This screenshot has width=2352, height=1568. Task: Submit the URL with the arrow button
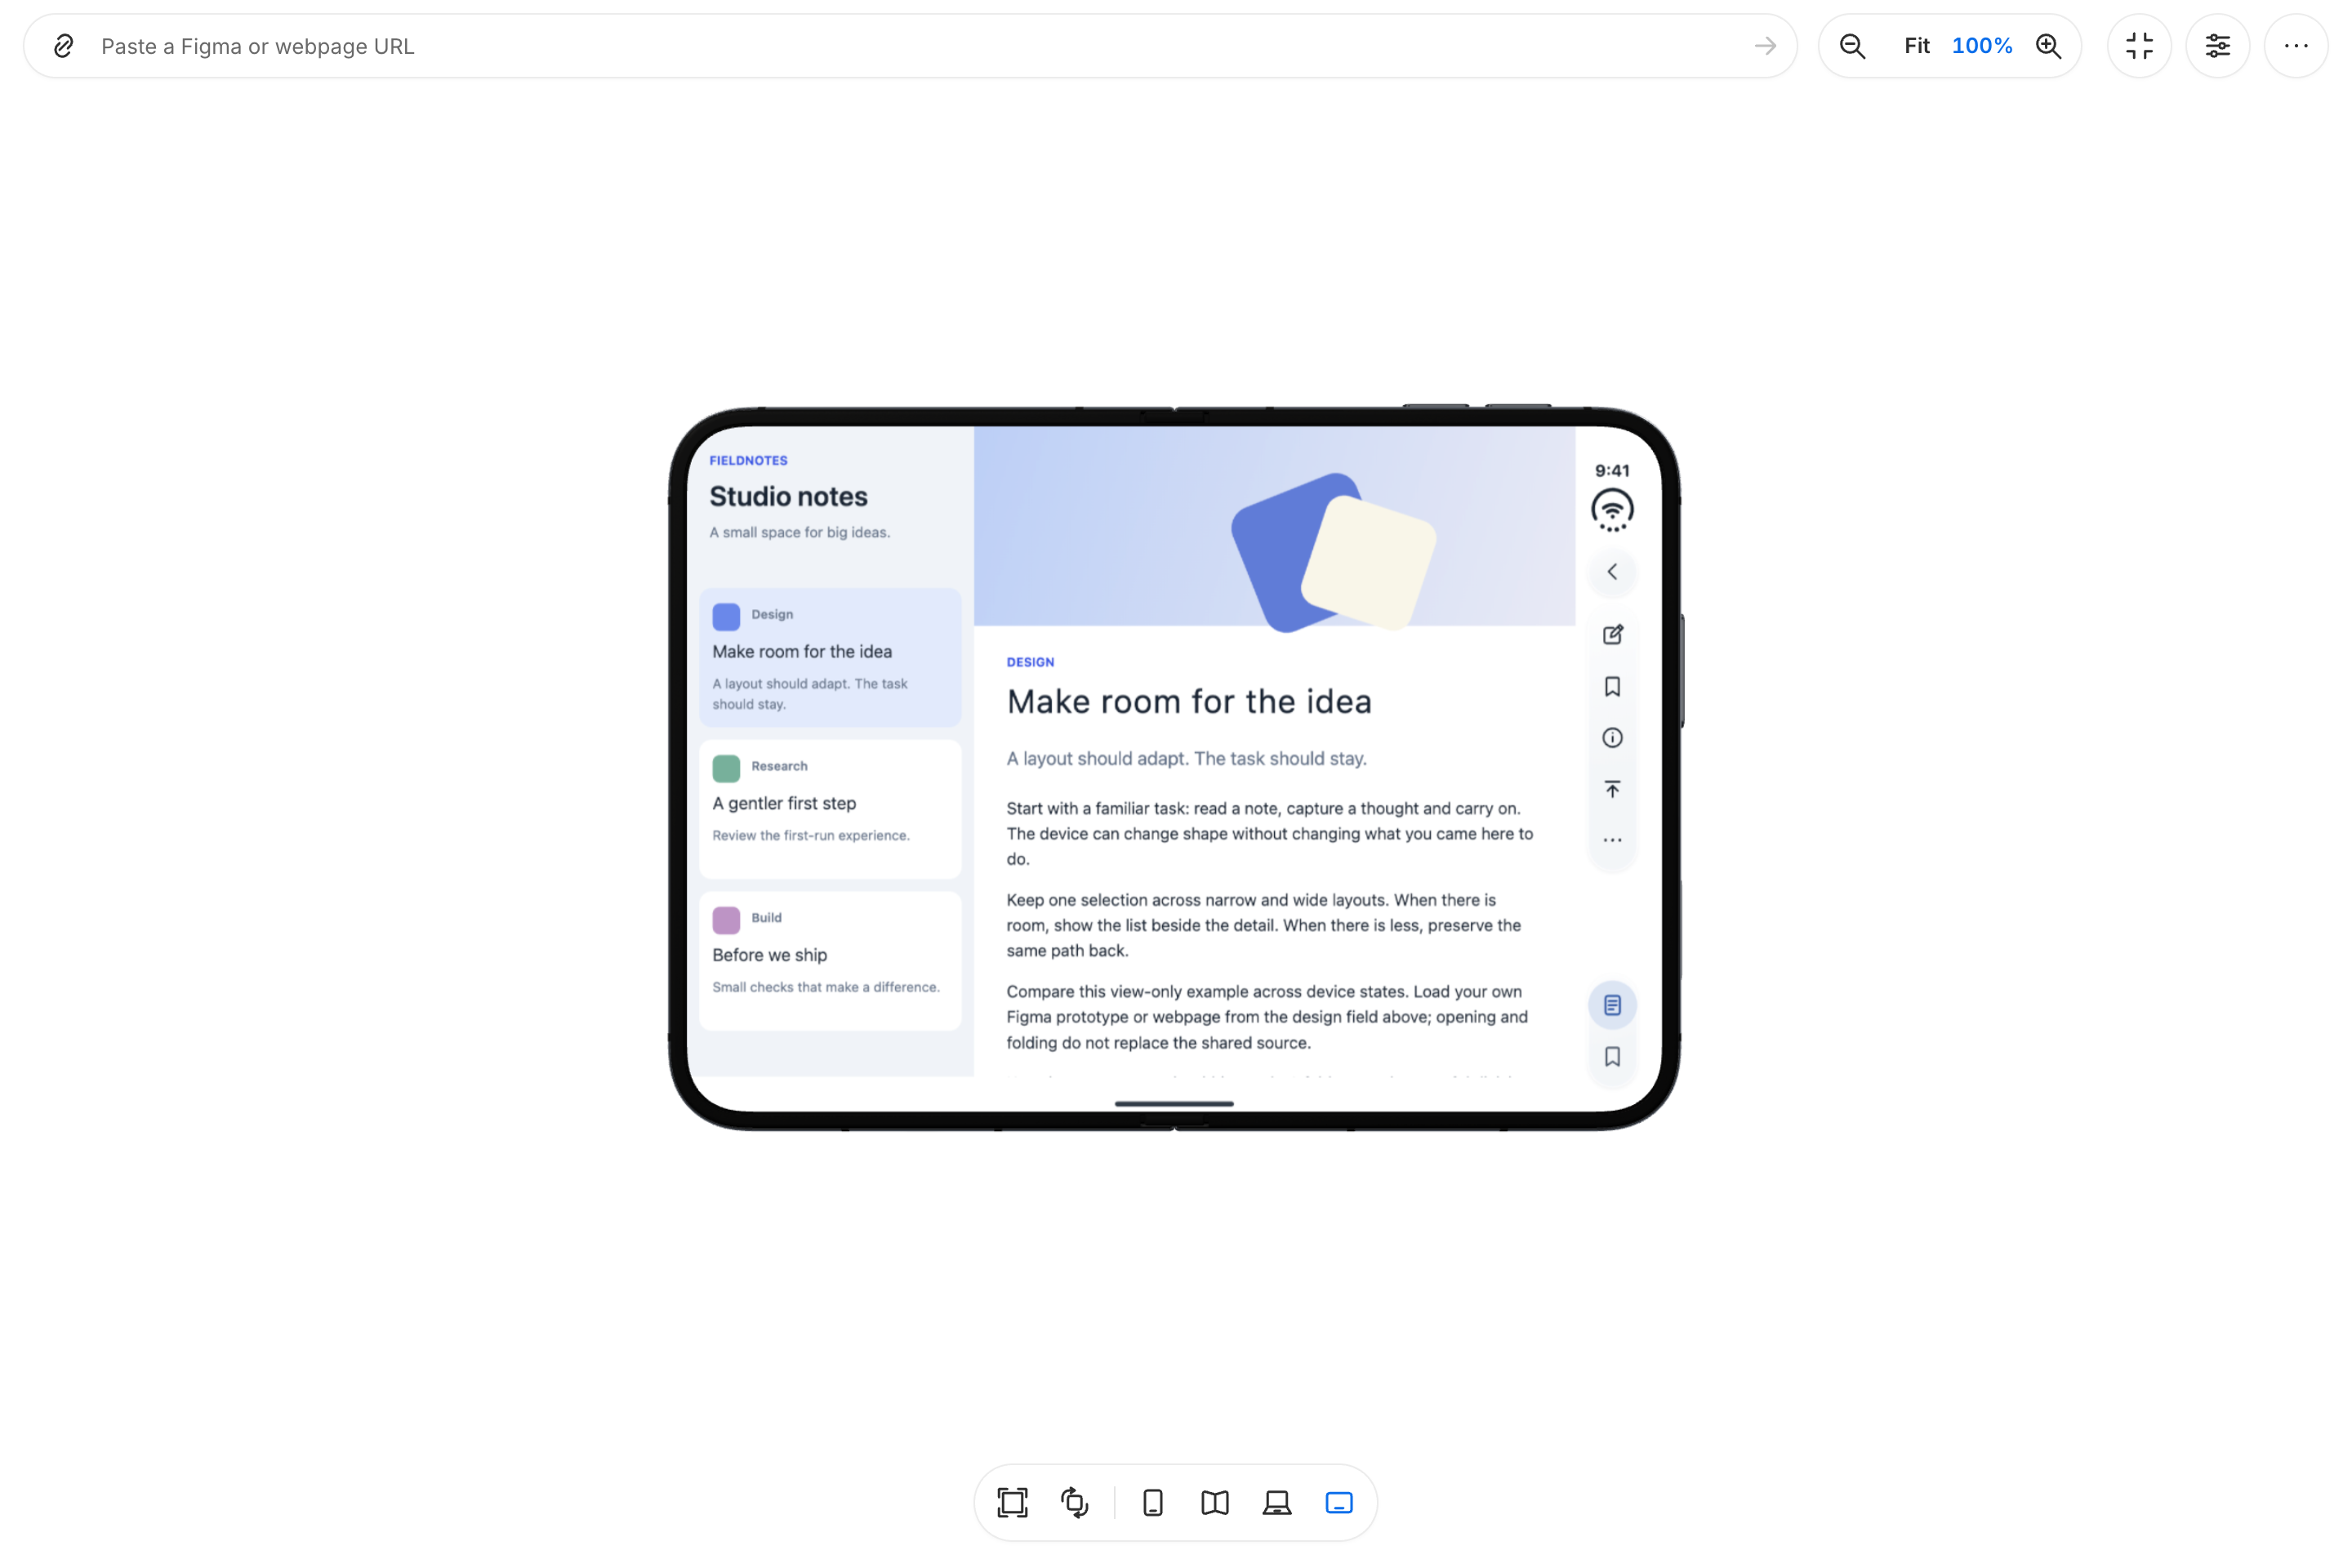tap(1765, 46)
